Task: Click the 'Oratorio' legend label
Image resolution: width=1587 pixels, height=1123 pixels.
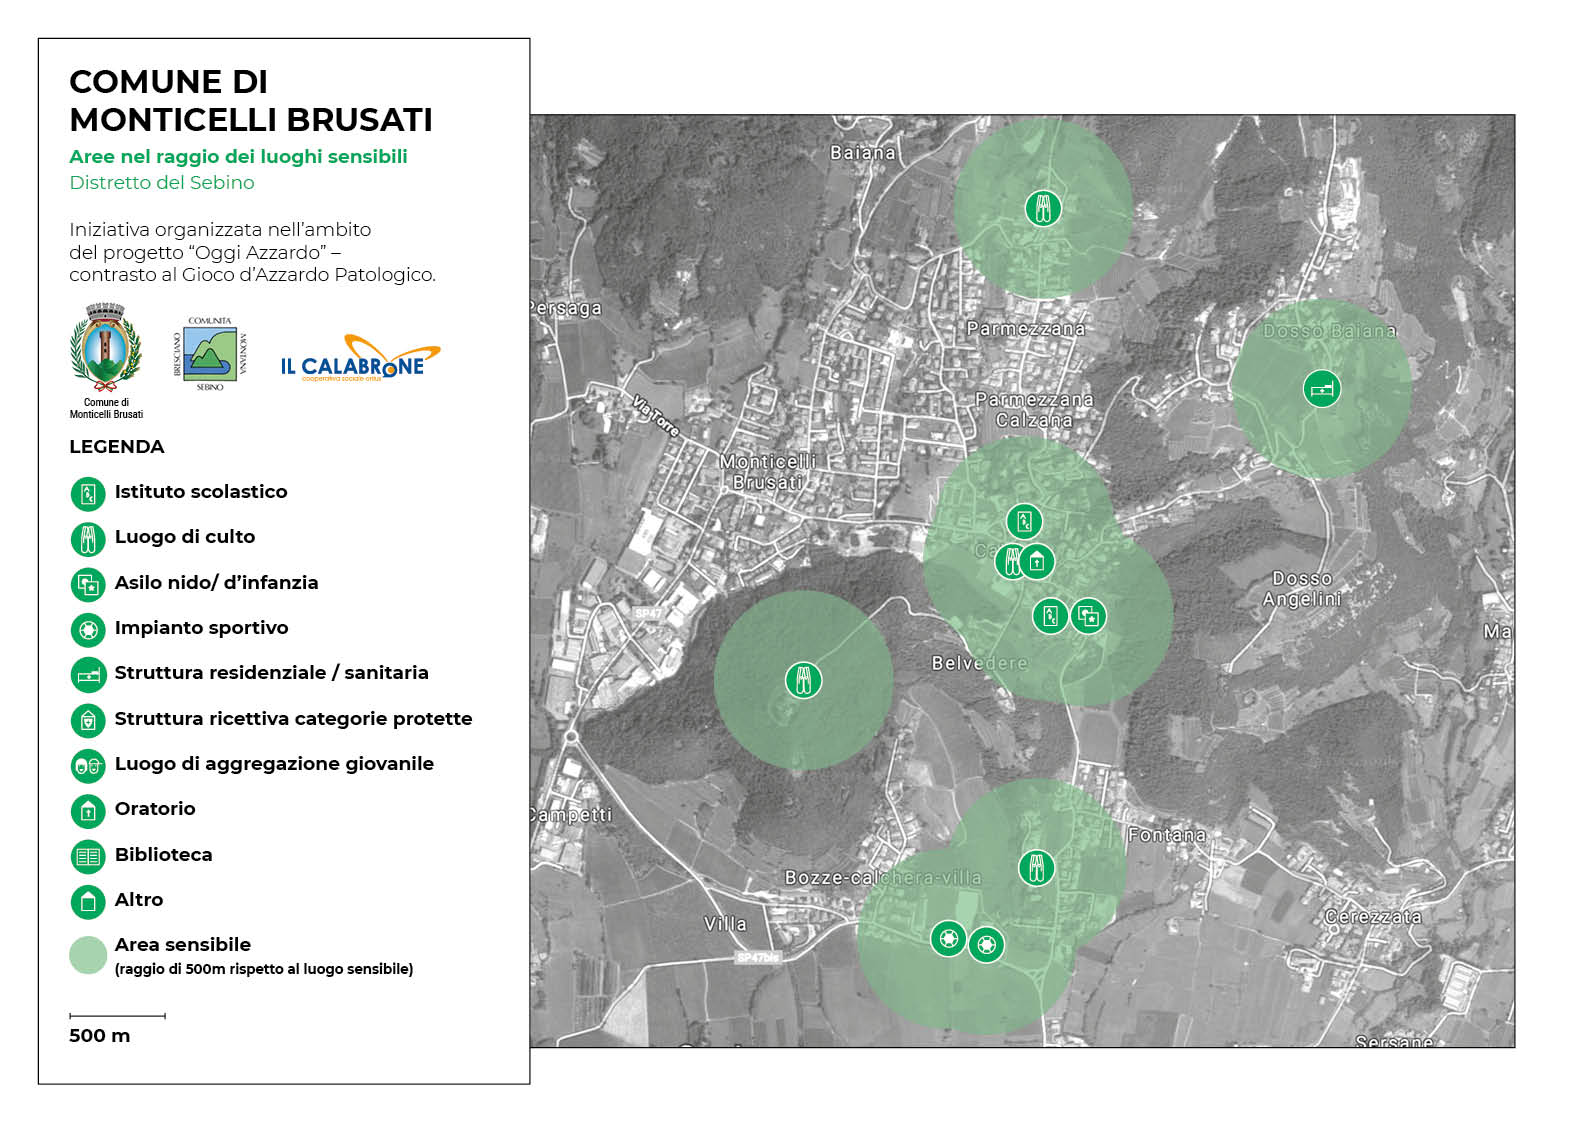Action: 155,809
